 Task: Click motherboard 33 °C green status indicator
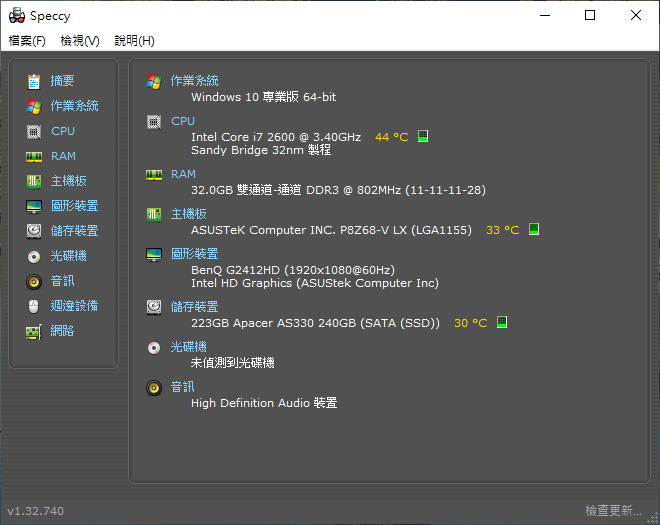tap(534, 229)
